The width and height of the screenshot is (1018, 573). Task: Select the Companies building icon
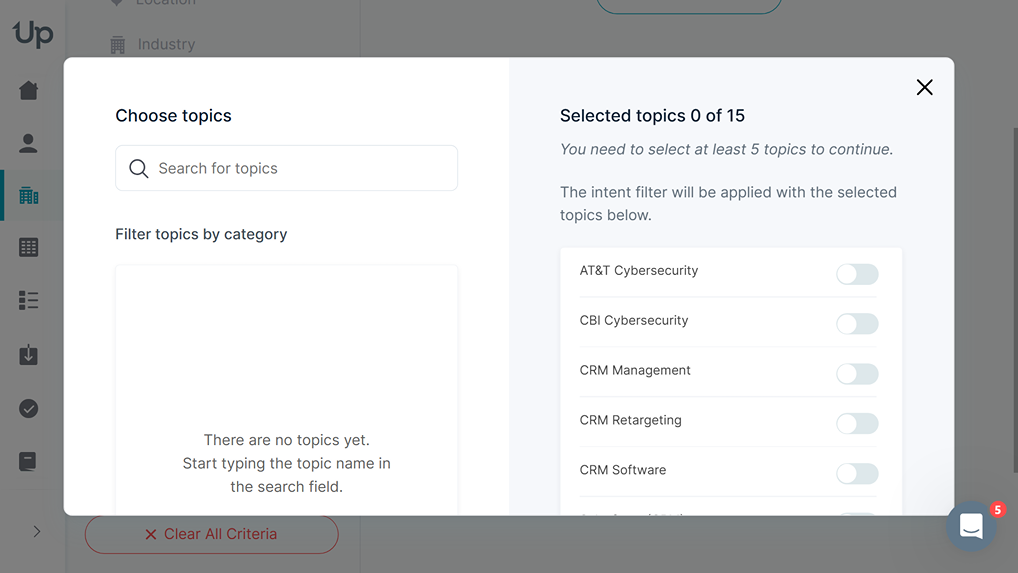pyautogui.click(x=29, y=195)
